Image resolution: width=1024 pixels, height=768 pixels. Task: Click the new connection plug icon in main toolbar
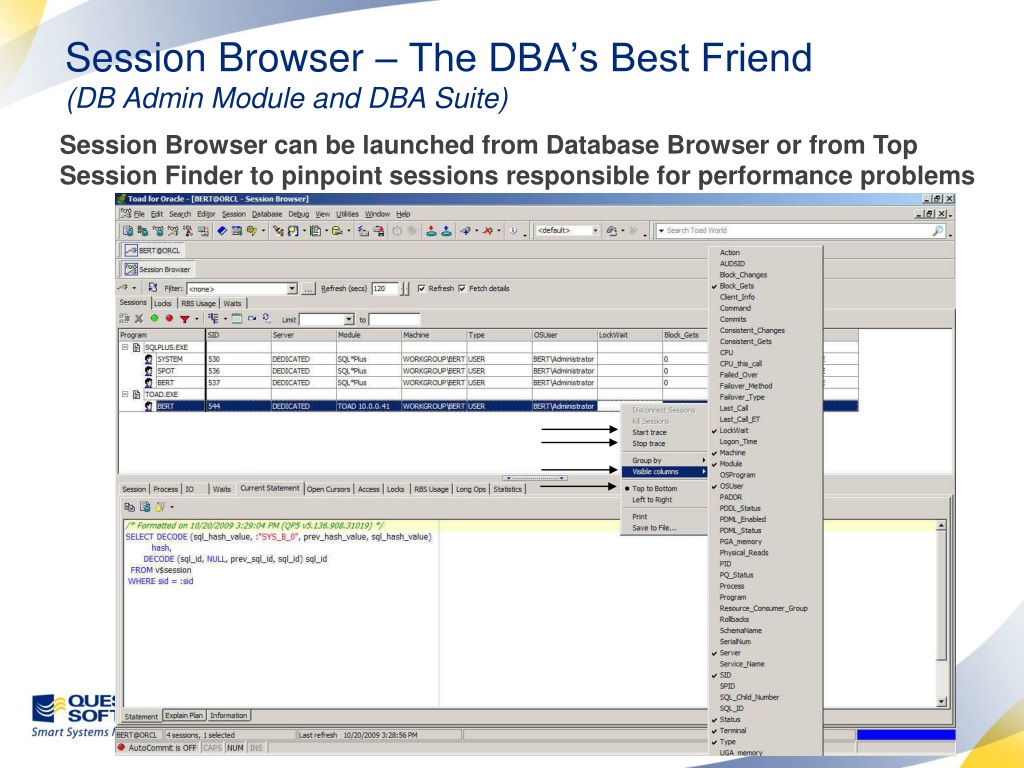(x=466, y=231)
